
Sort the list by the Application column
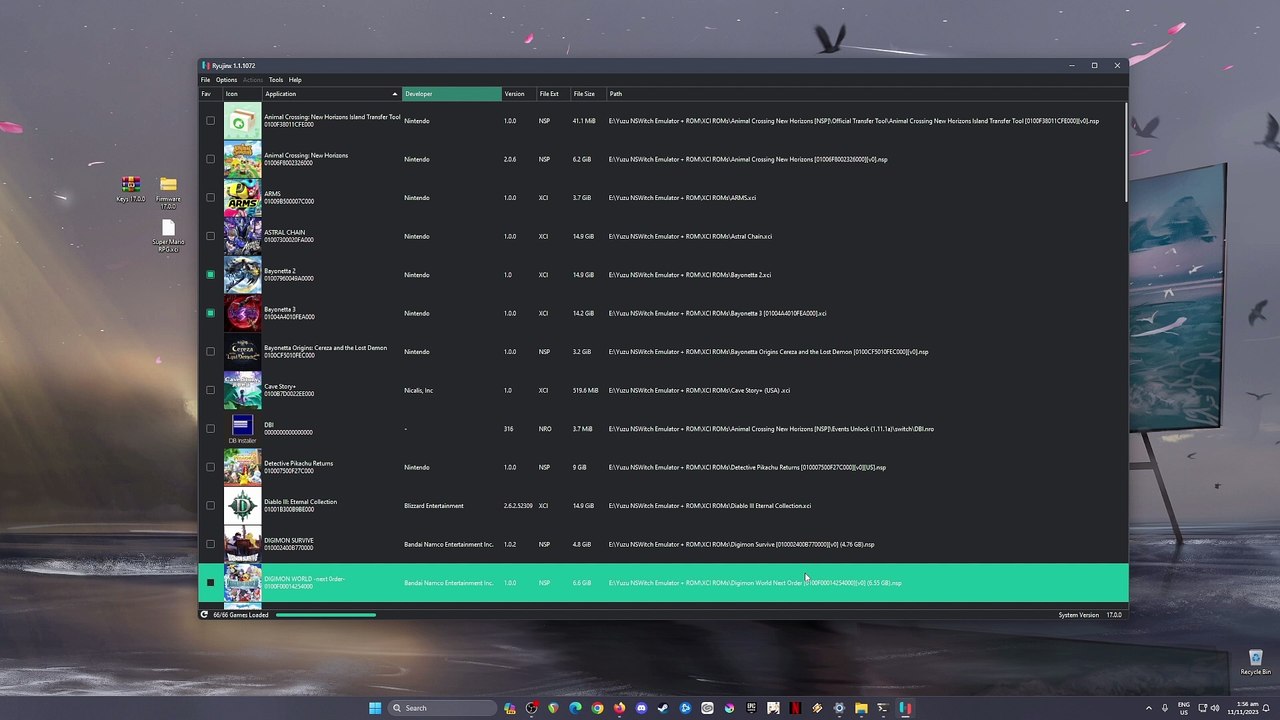(x=331, y=94)
